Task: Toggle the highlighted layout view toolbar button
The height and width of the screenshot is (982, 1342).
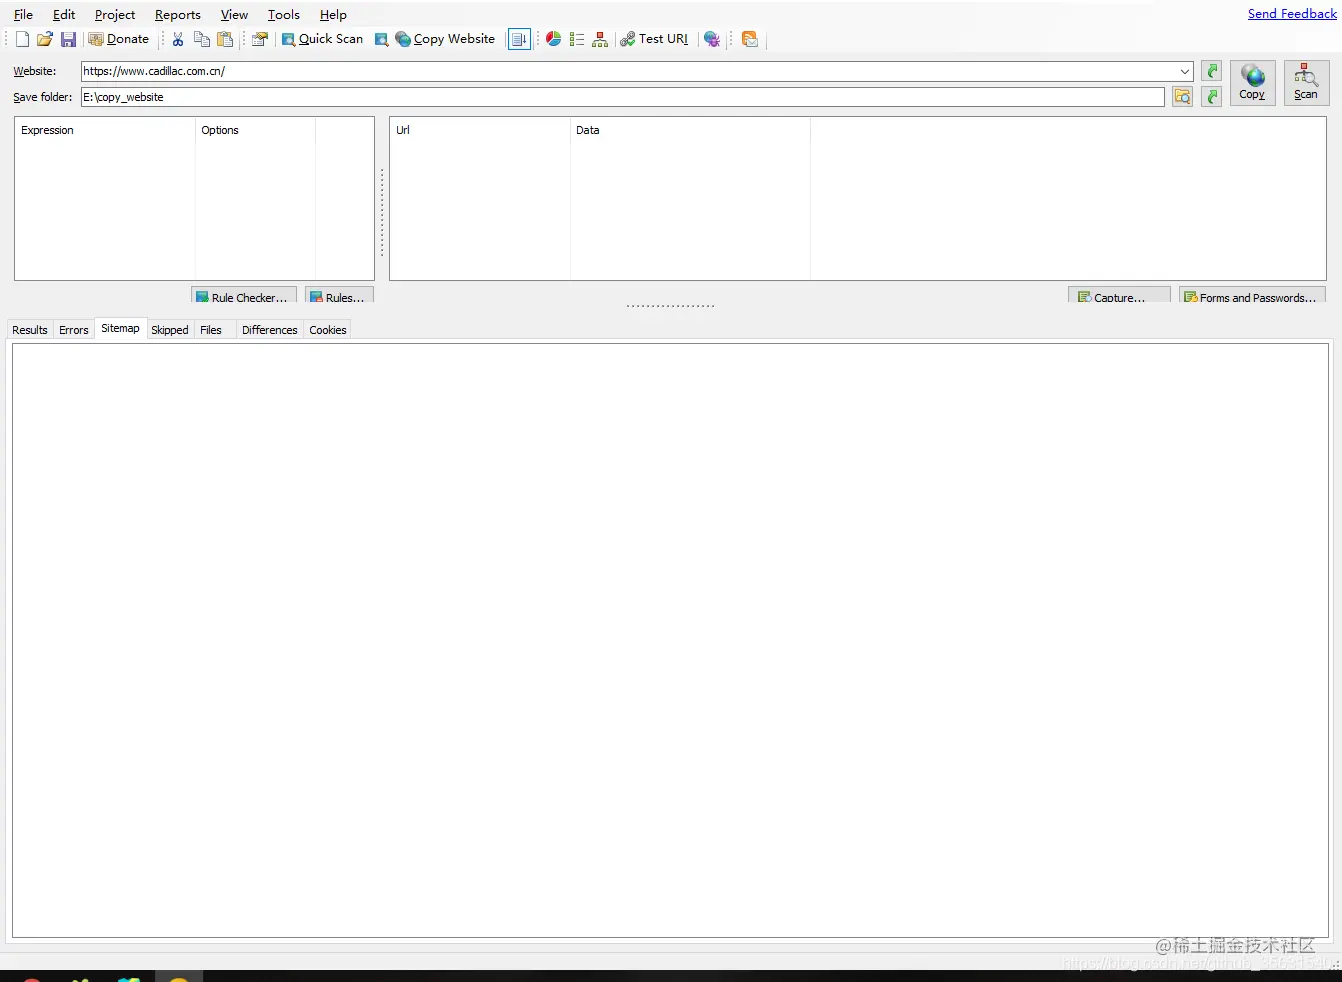Action: (519, 39)
